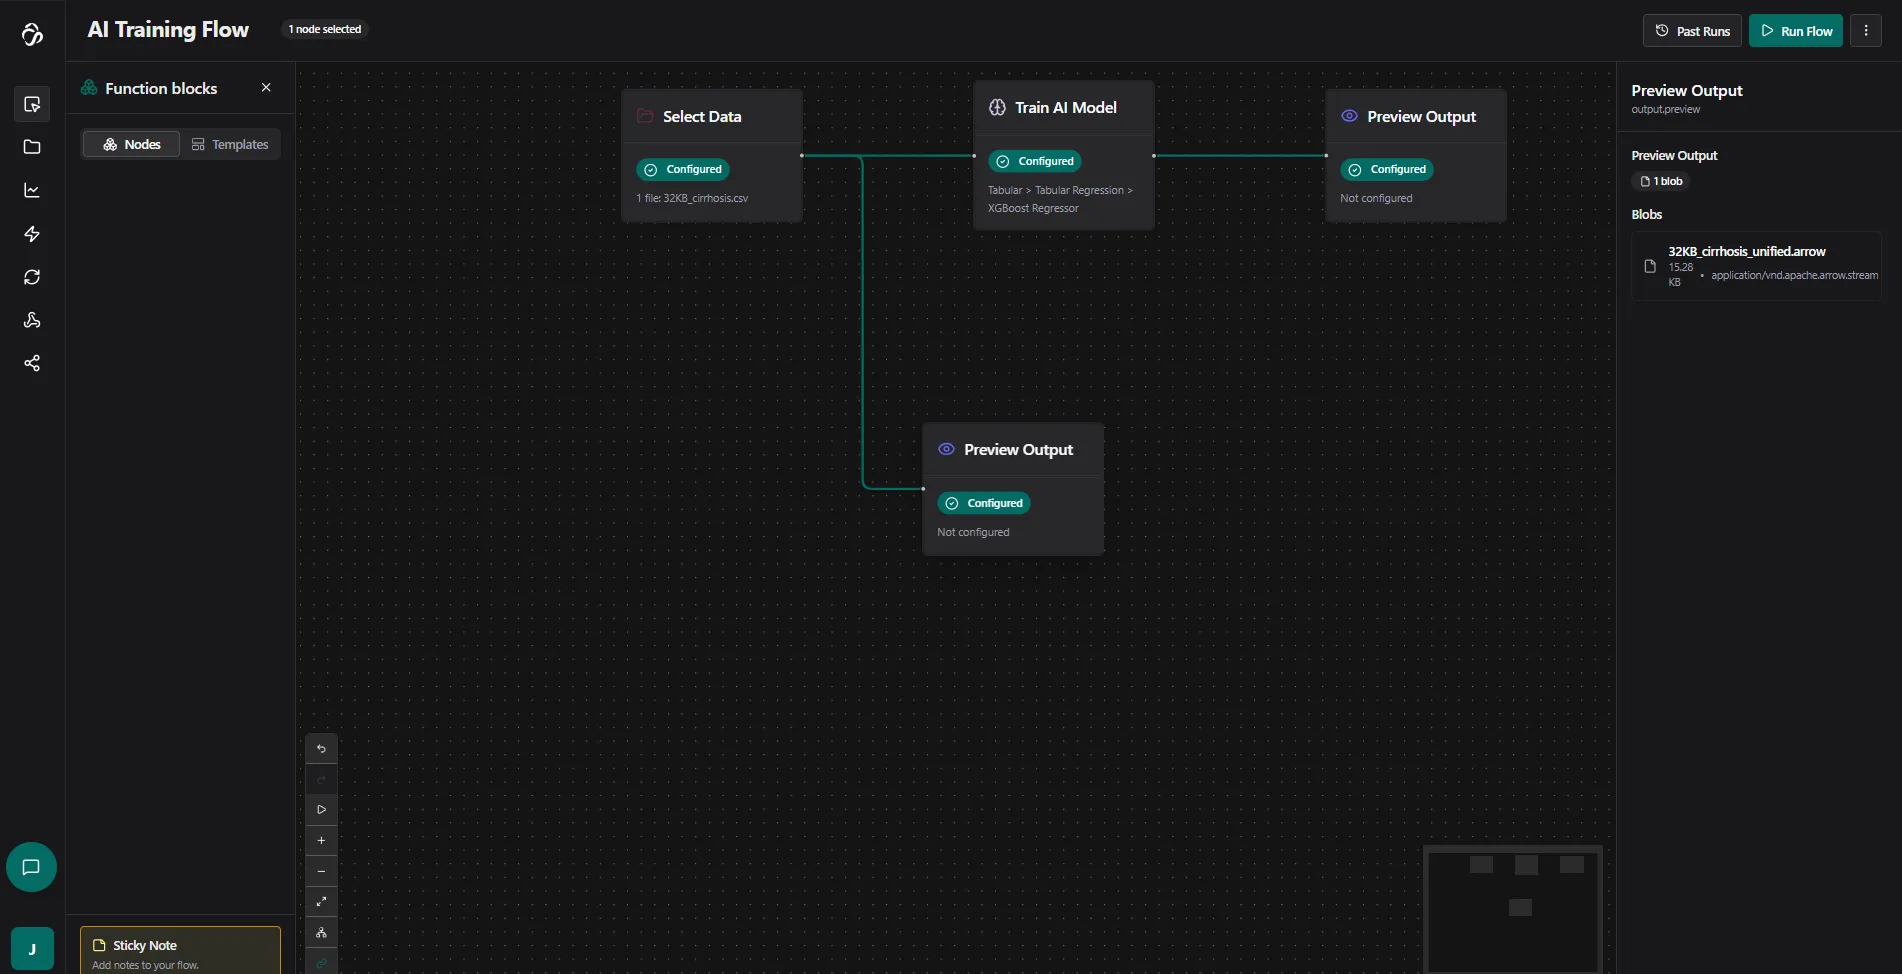Undo the last canvas action

click(321, 749)
